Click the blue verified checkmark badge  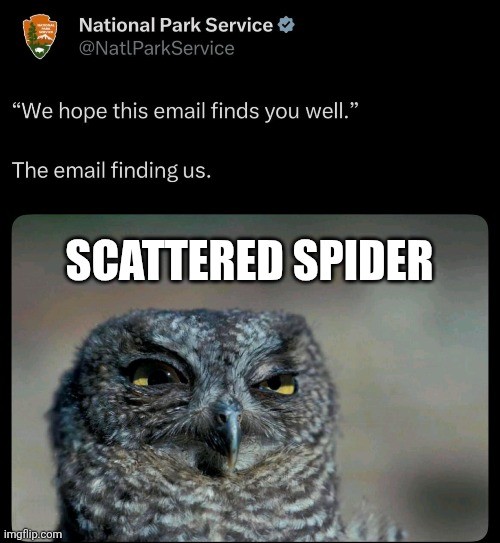287,25
